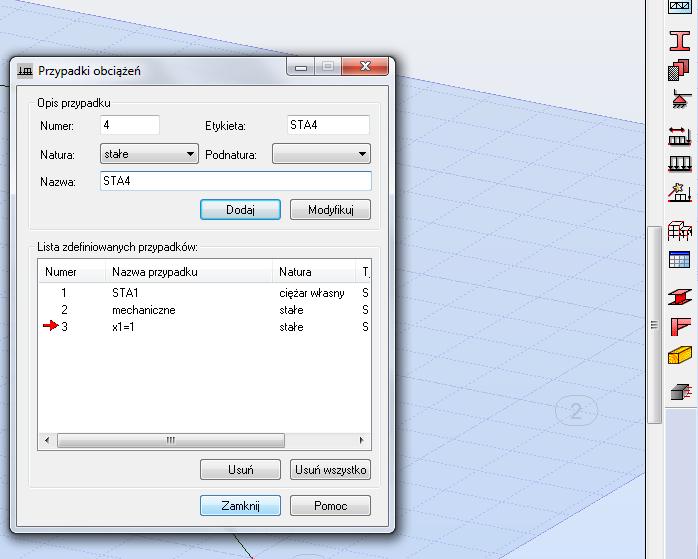Open the gray solid stress icon
Viewport: 698px width, 559px height.
click(681, 392)
